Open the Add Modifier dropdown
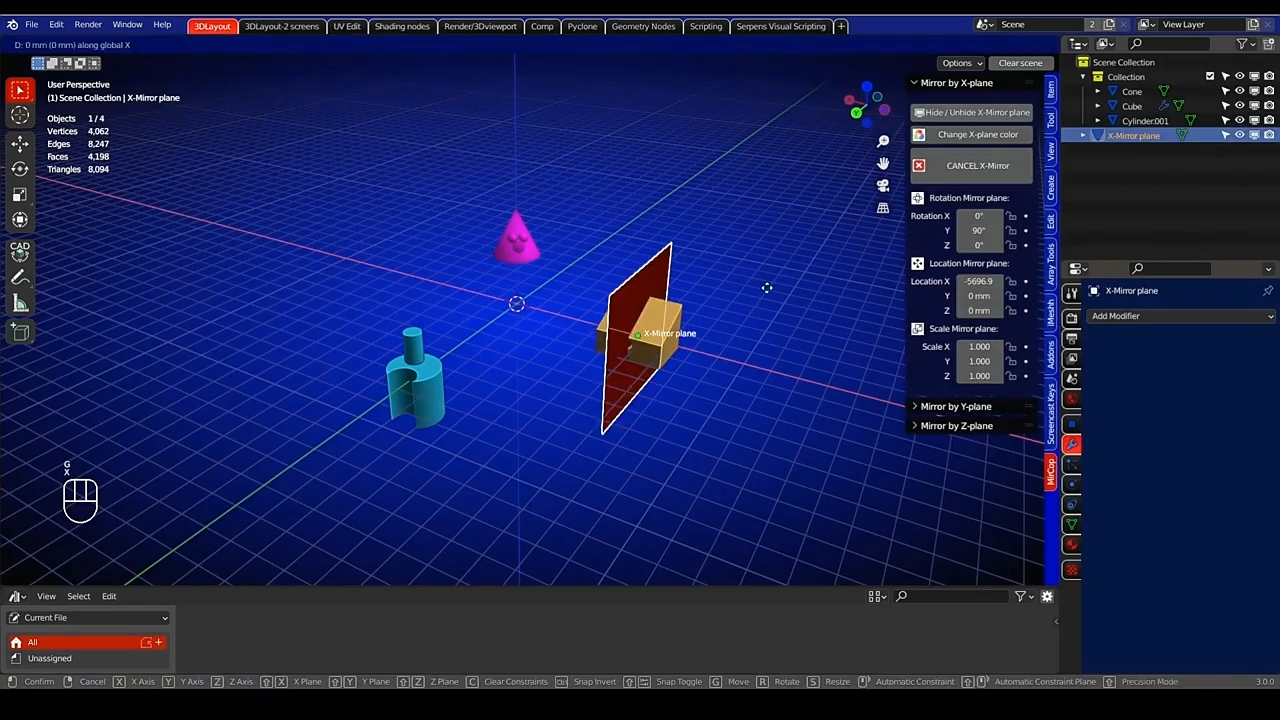The width and height of the screenshot is (1280, 720). pyautogui.click(x=1181, y=316)
